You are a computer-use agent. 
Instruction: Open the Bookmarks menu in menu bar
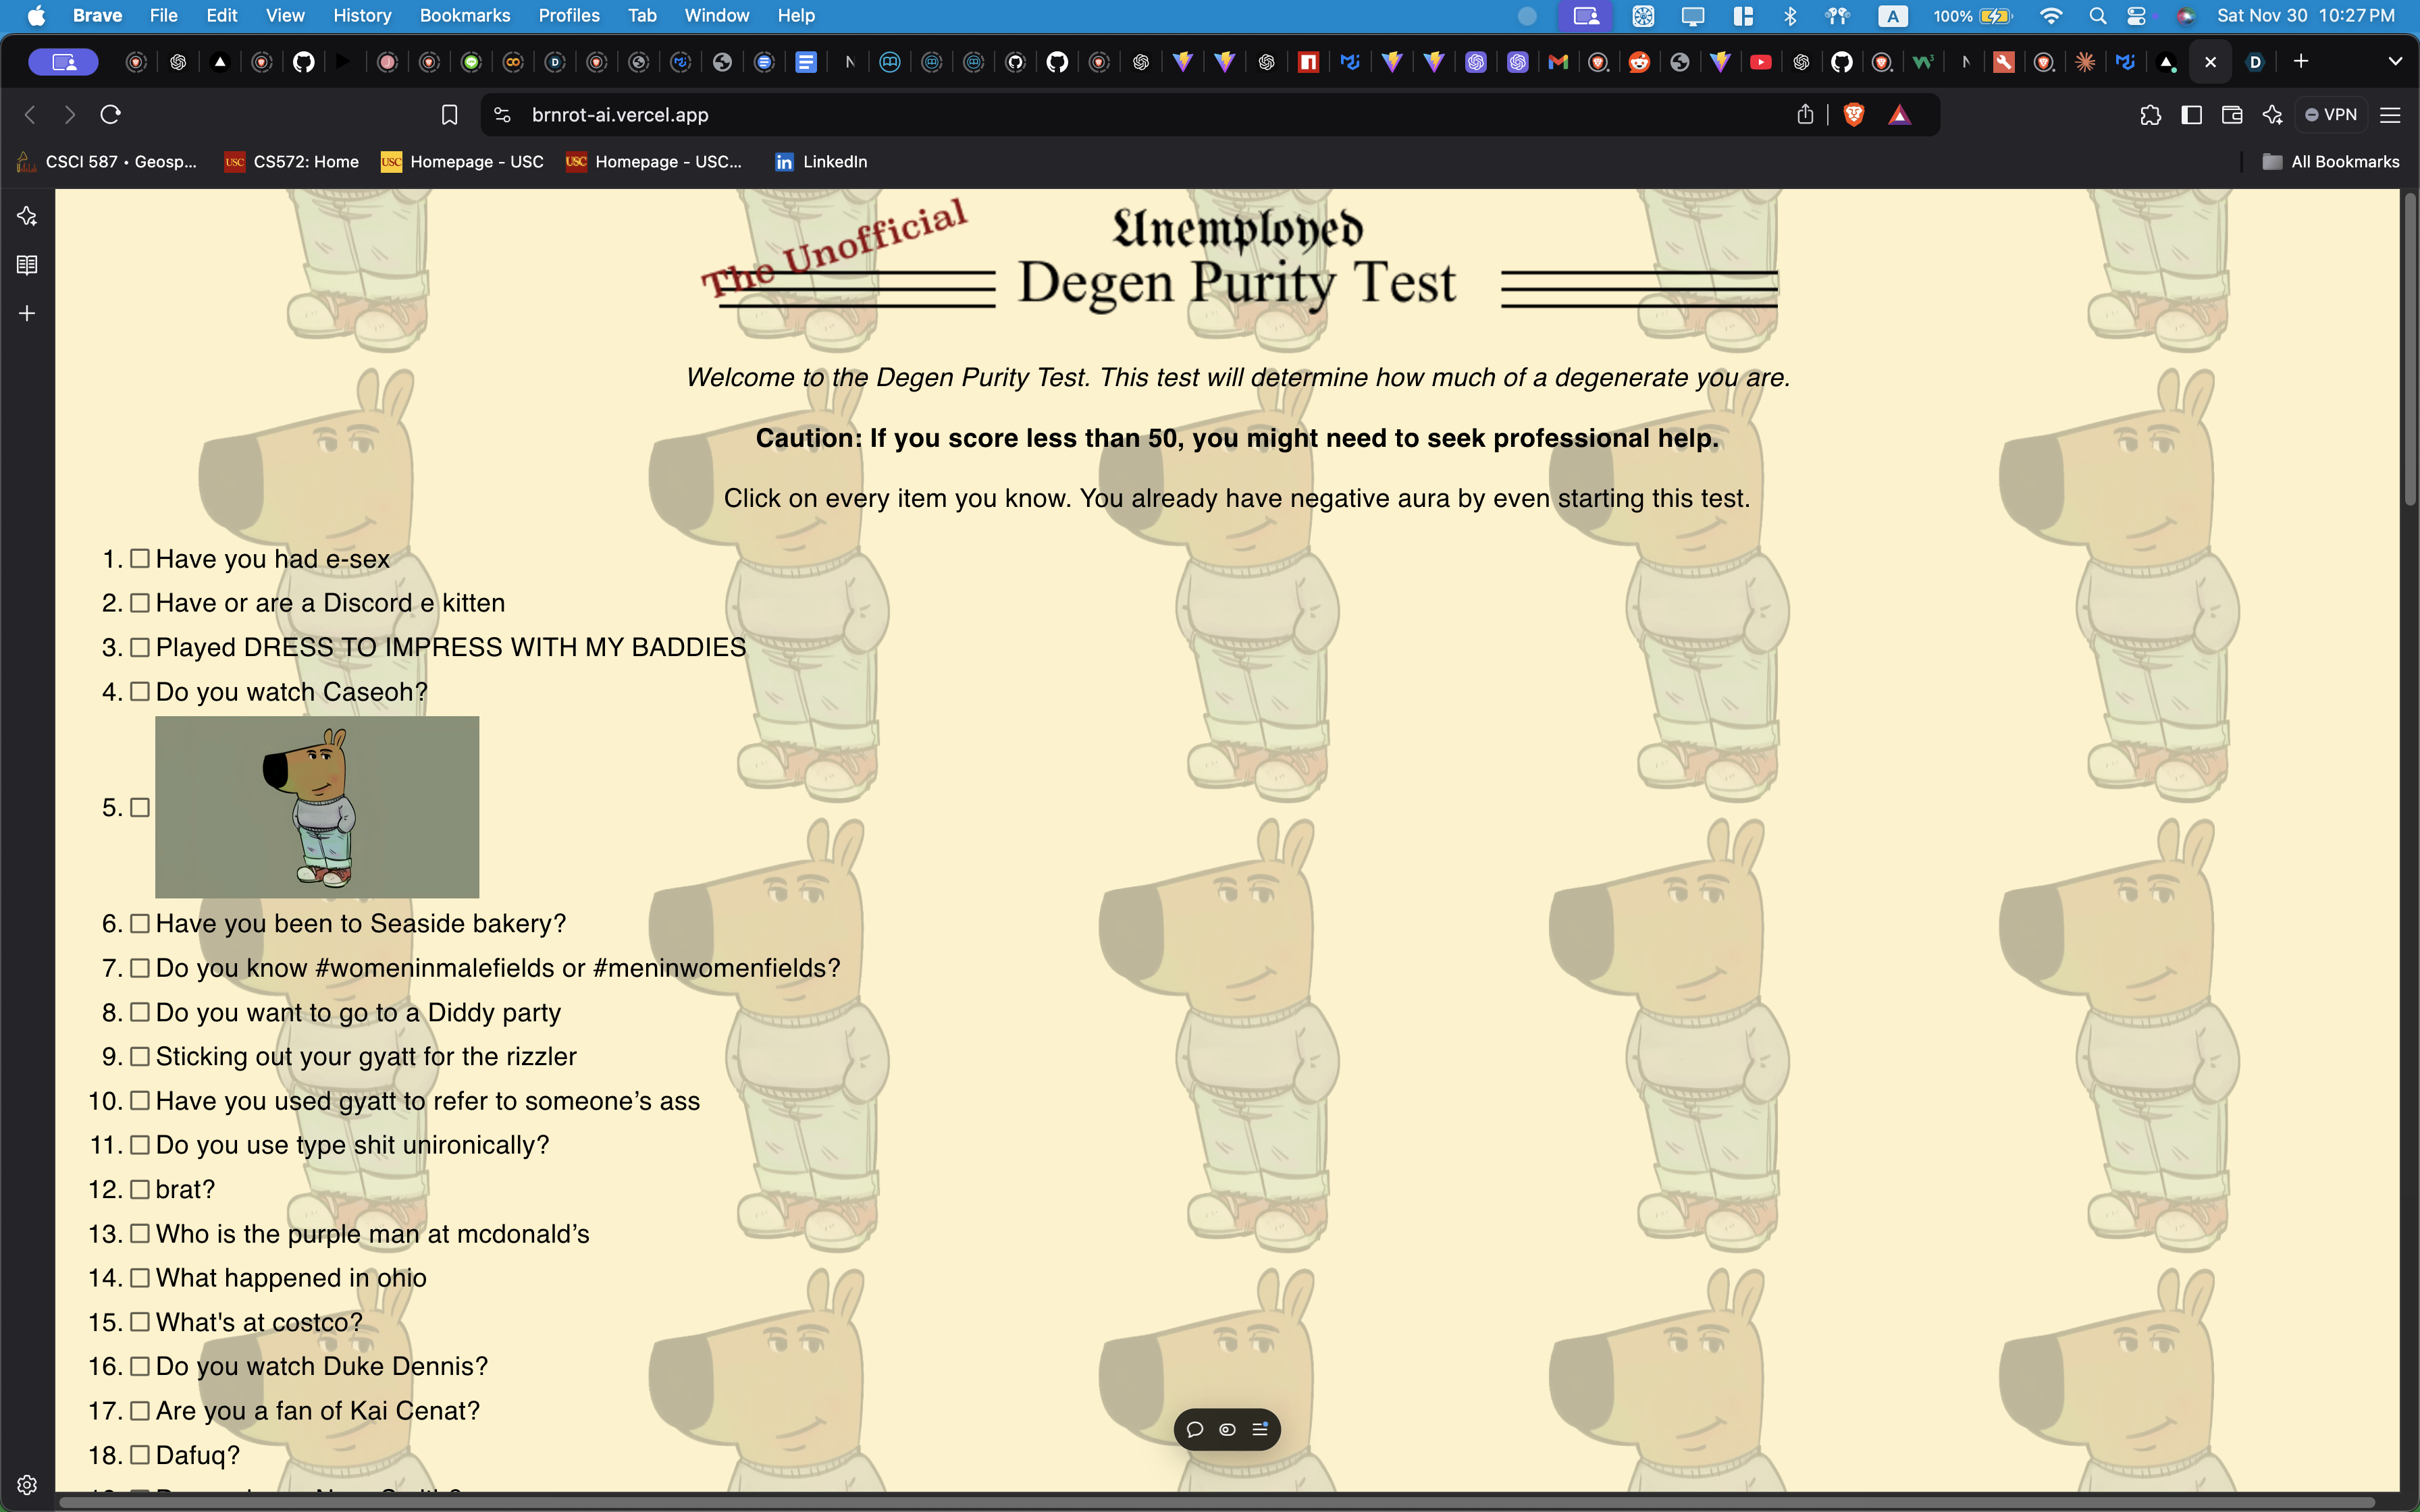(x=464, y=15)
